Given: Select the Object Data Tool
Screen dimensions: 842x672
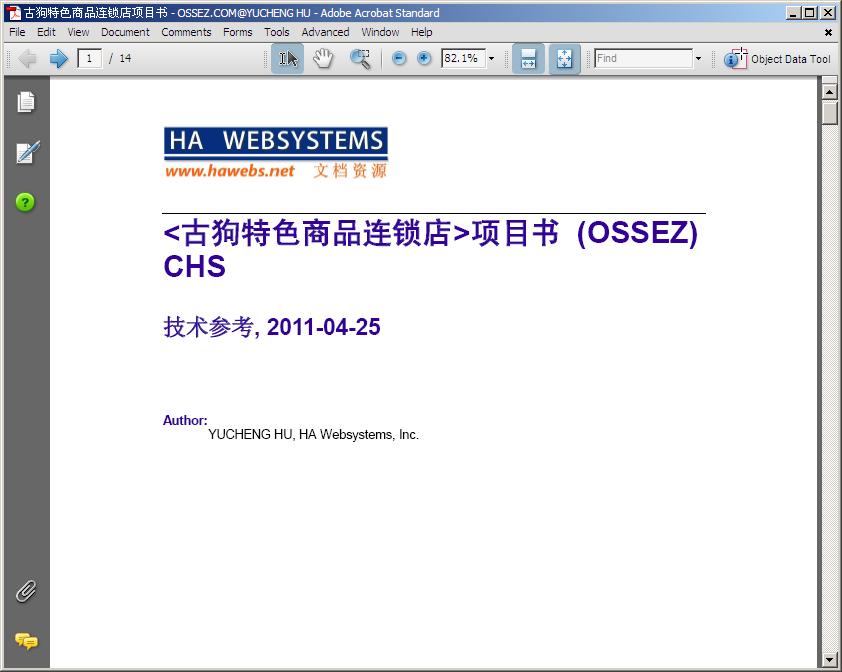Looking at the screenshot, I should (778, 59).
